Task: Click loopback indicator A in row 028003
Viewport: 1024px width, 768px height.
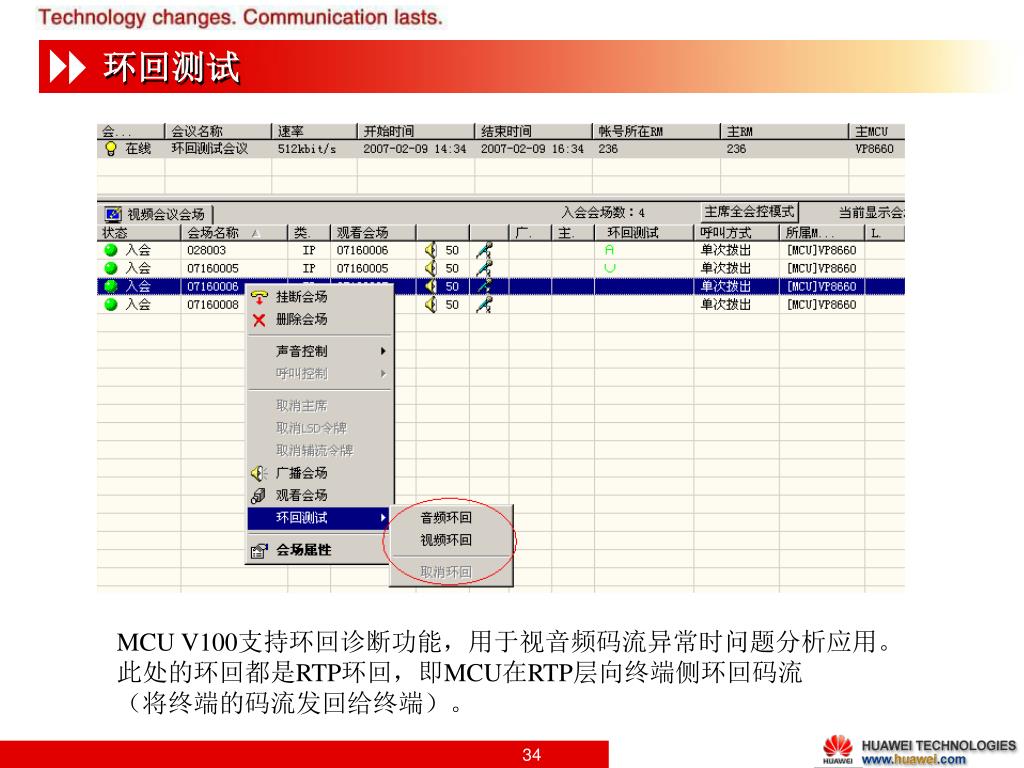Action: click(x=609, y=250)
